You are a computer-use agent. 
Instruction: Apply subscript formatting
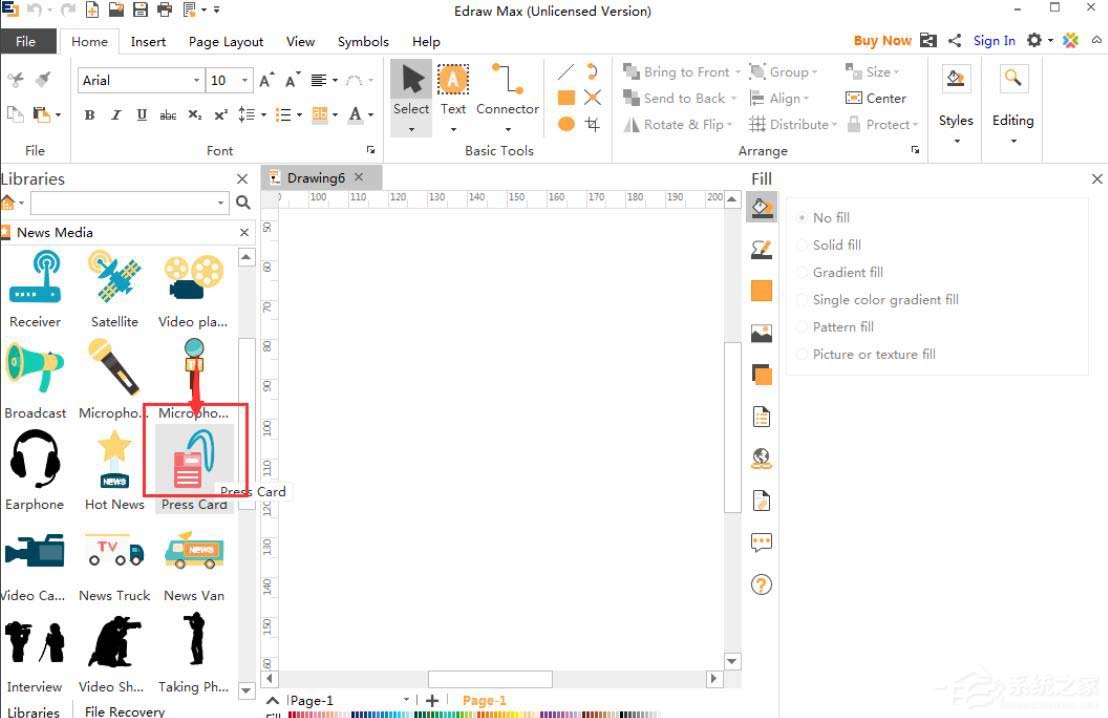(x=195, y=114)
